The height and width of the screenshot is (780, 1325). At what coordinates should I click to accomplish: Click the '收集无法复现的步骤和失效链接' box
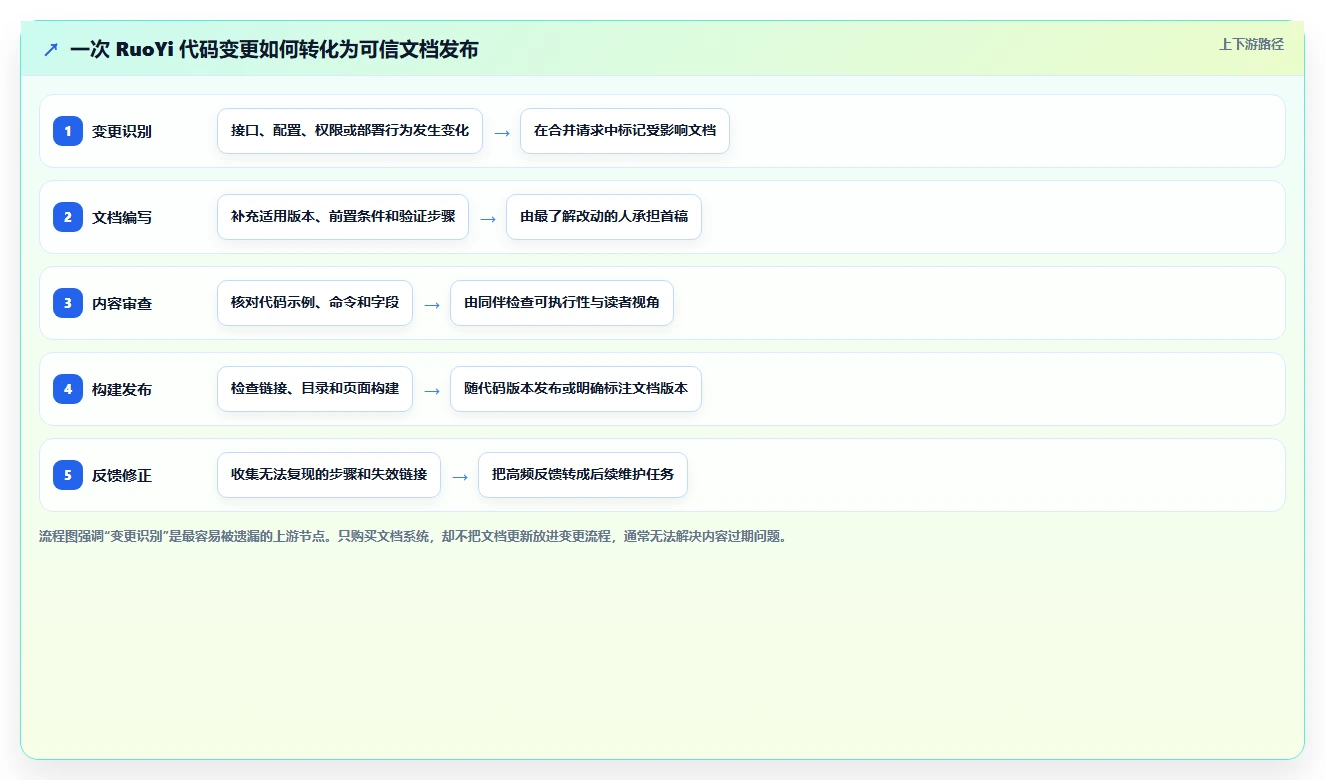[x=329, y=475]
